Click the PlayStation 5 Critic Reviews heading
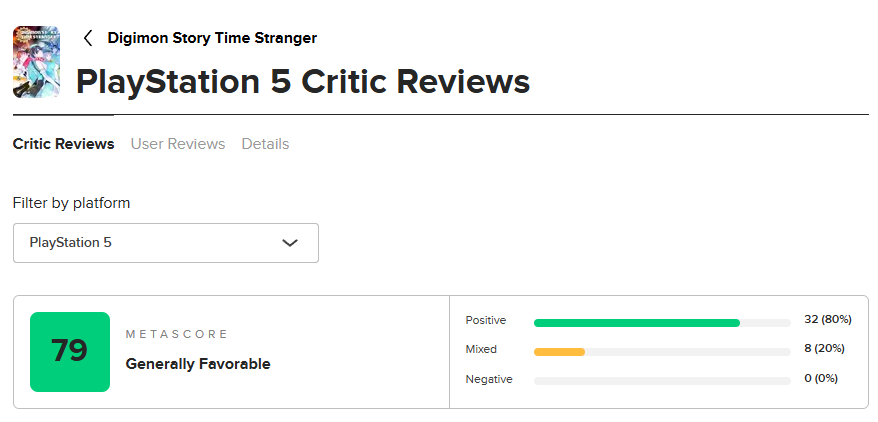878x422 pixels. [x=303, y=81]
